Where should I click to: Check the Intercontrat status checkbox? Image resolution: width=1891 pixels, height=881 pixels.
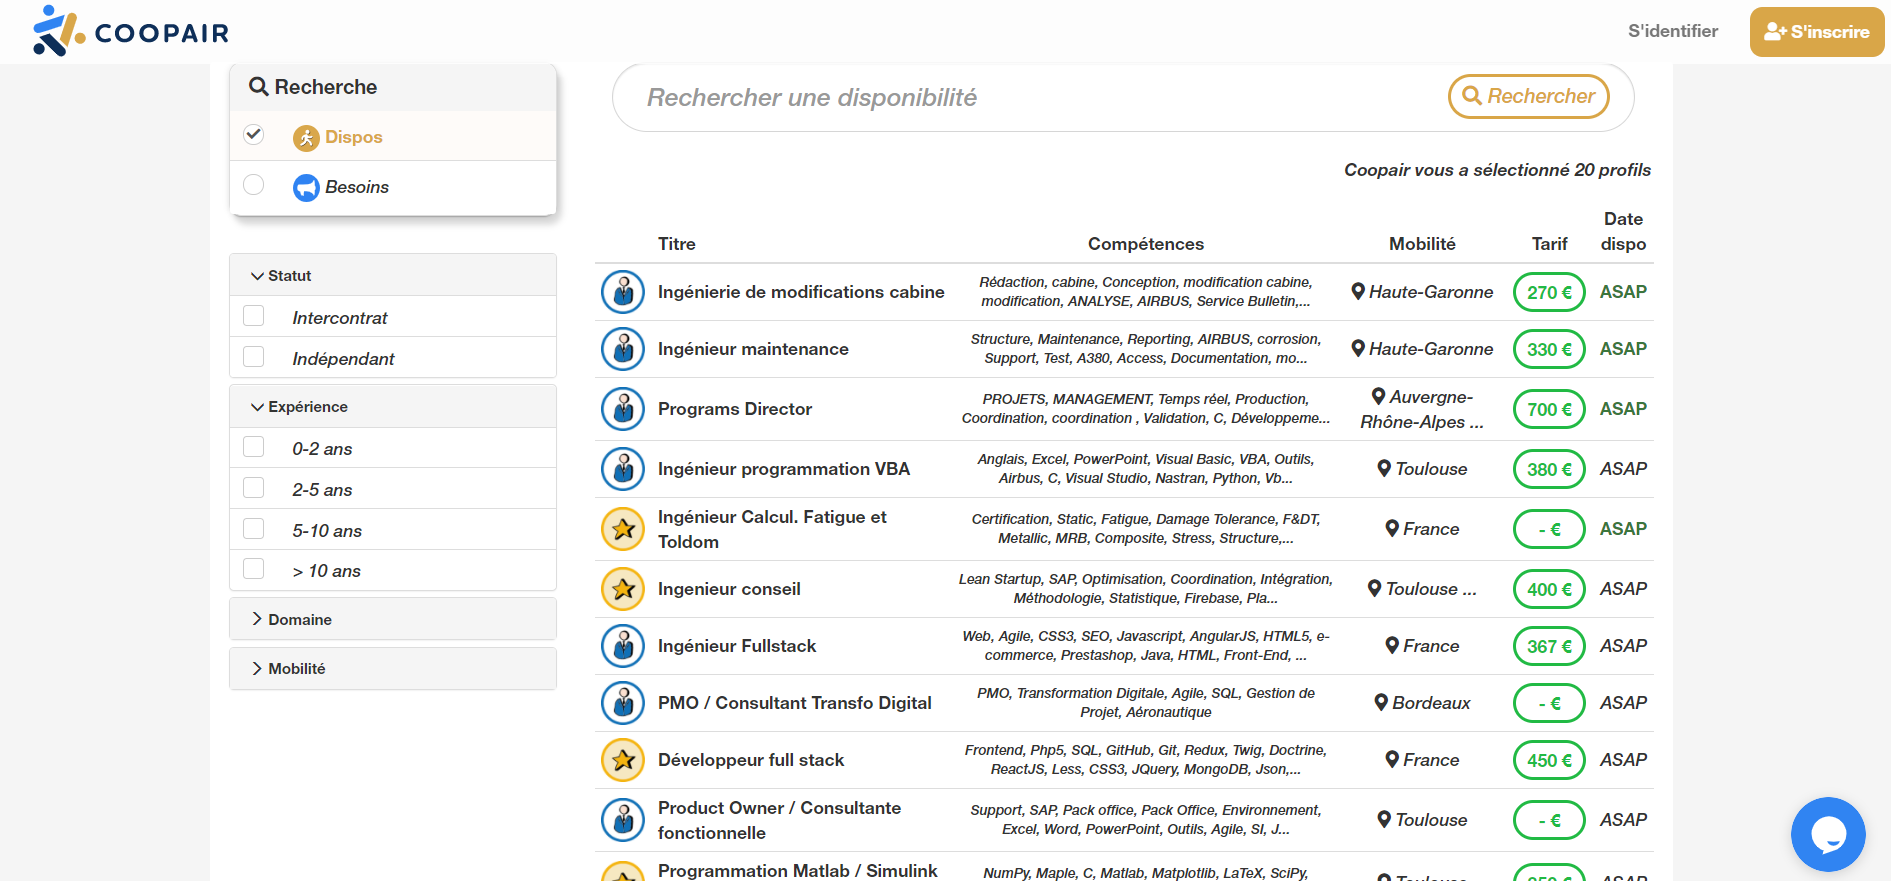(x=254, y=316)
